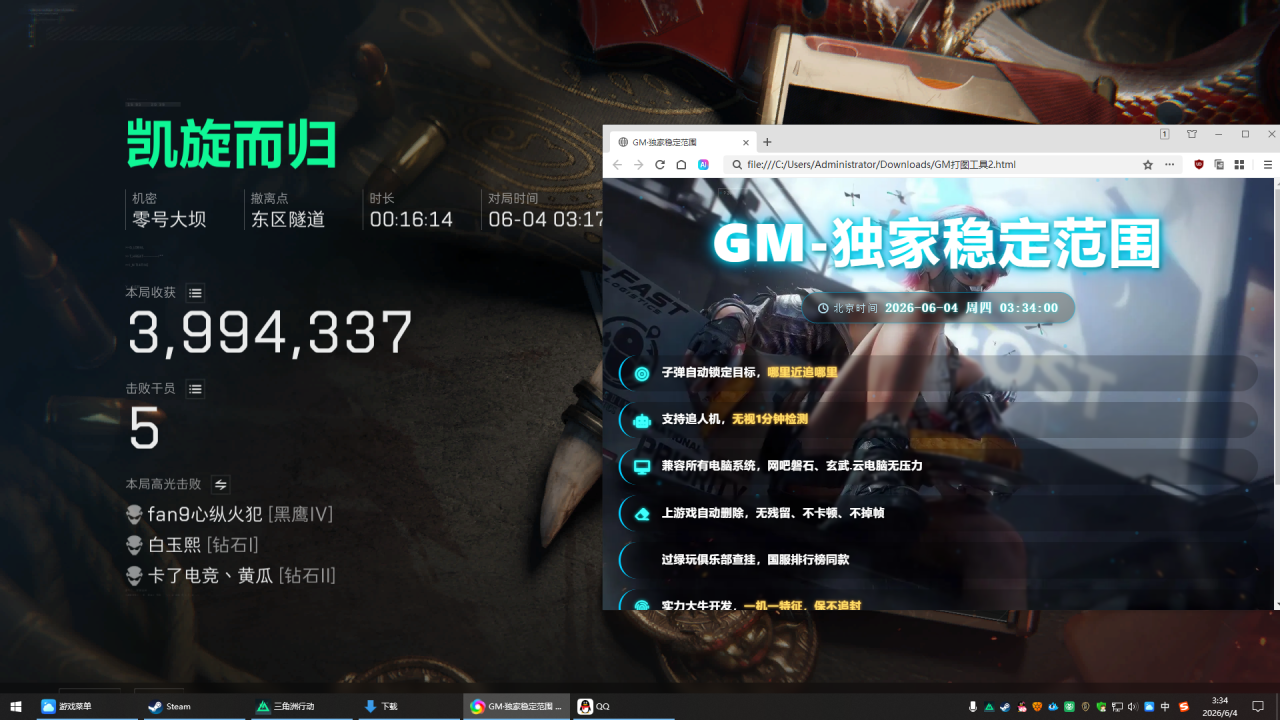Screen dimensions: 1280x720
Task: Open the Windows Start menu
Action: [16, 706]
